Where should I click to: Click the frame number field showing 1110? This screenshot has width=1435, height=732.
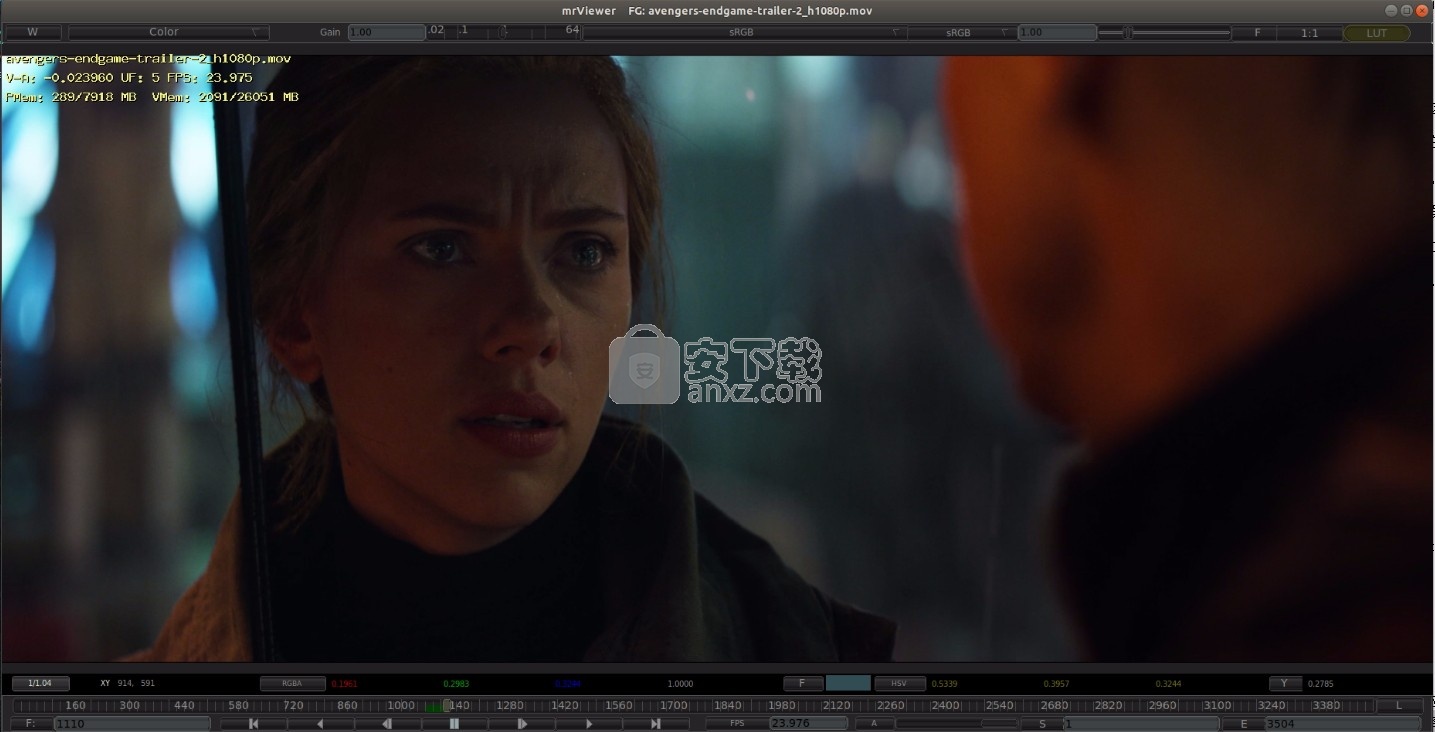[132, 723]
